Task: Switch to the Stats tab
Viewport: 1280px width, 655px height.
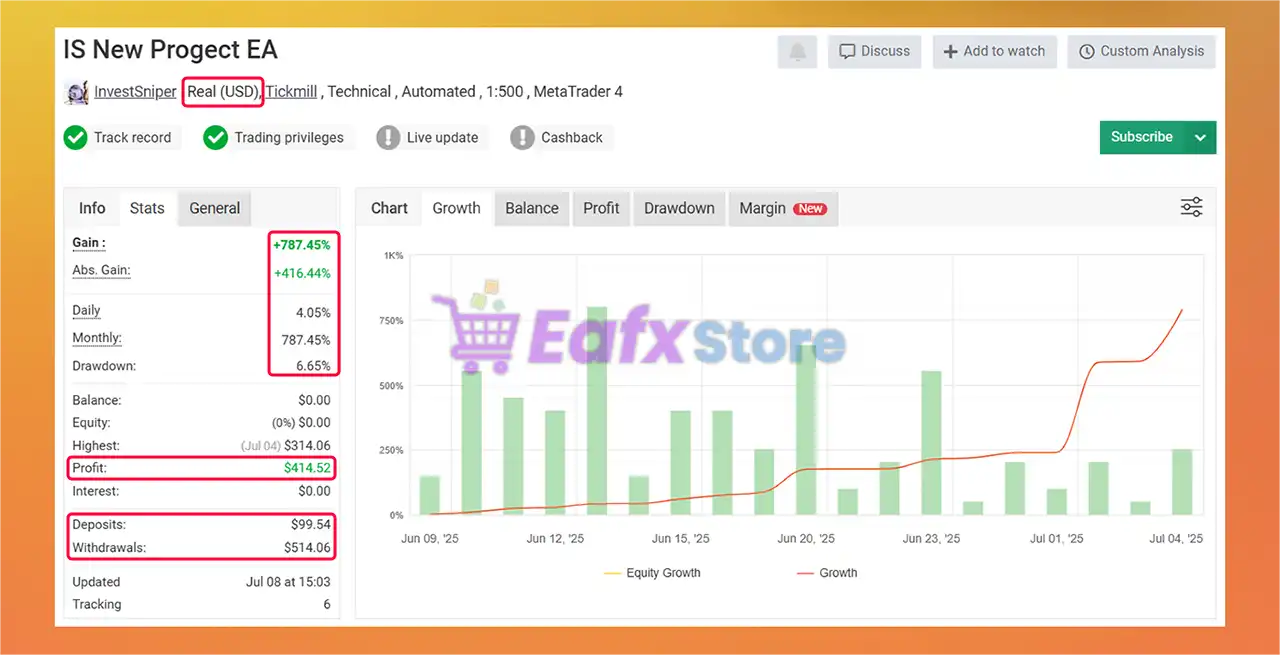Action: click(x=147, y=208)
